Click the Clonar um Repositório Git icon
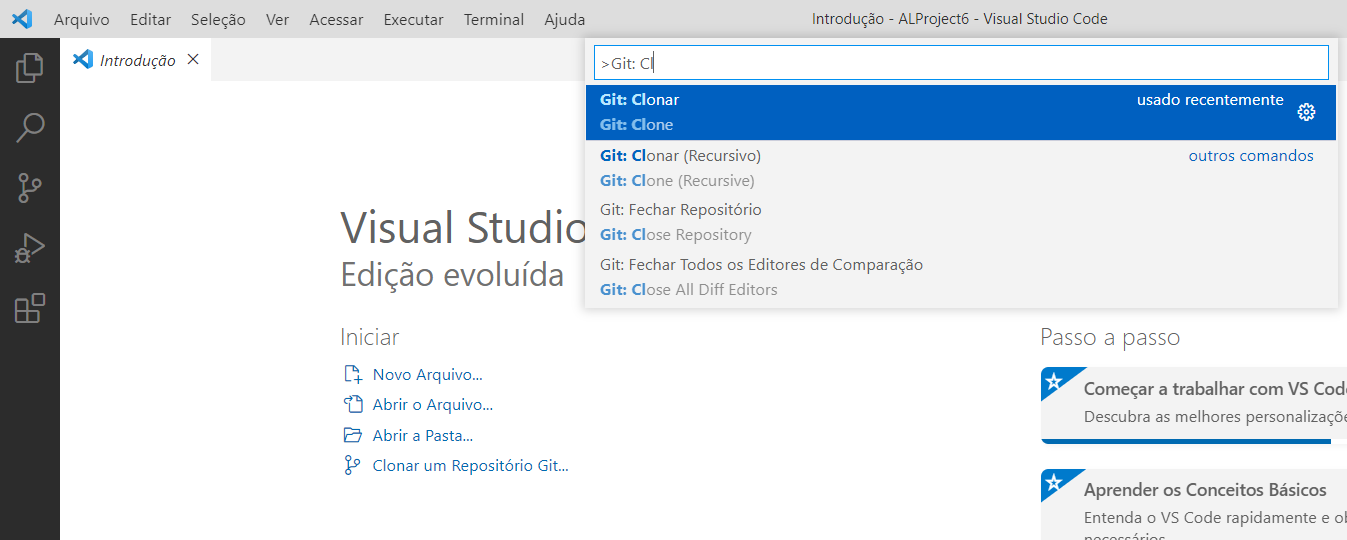The width and height of the screenshot is (1347, 540). (352, 465)
